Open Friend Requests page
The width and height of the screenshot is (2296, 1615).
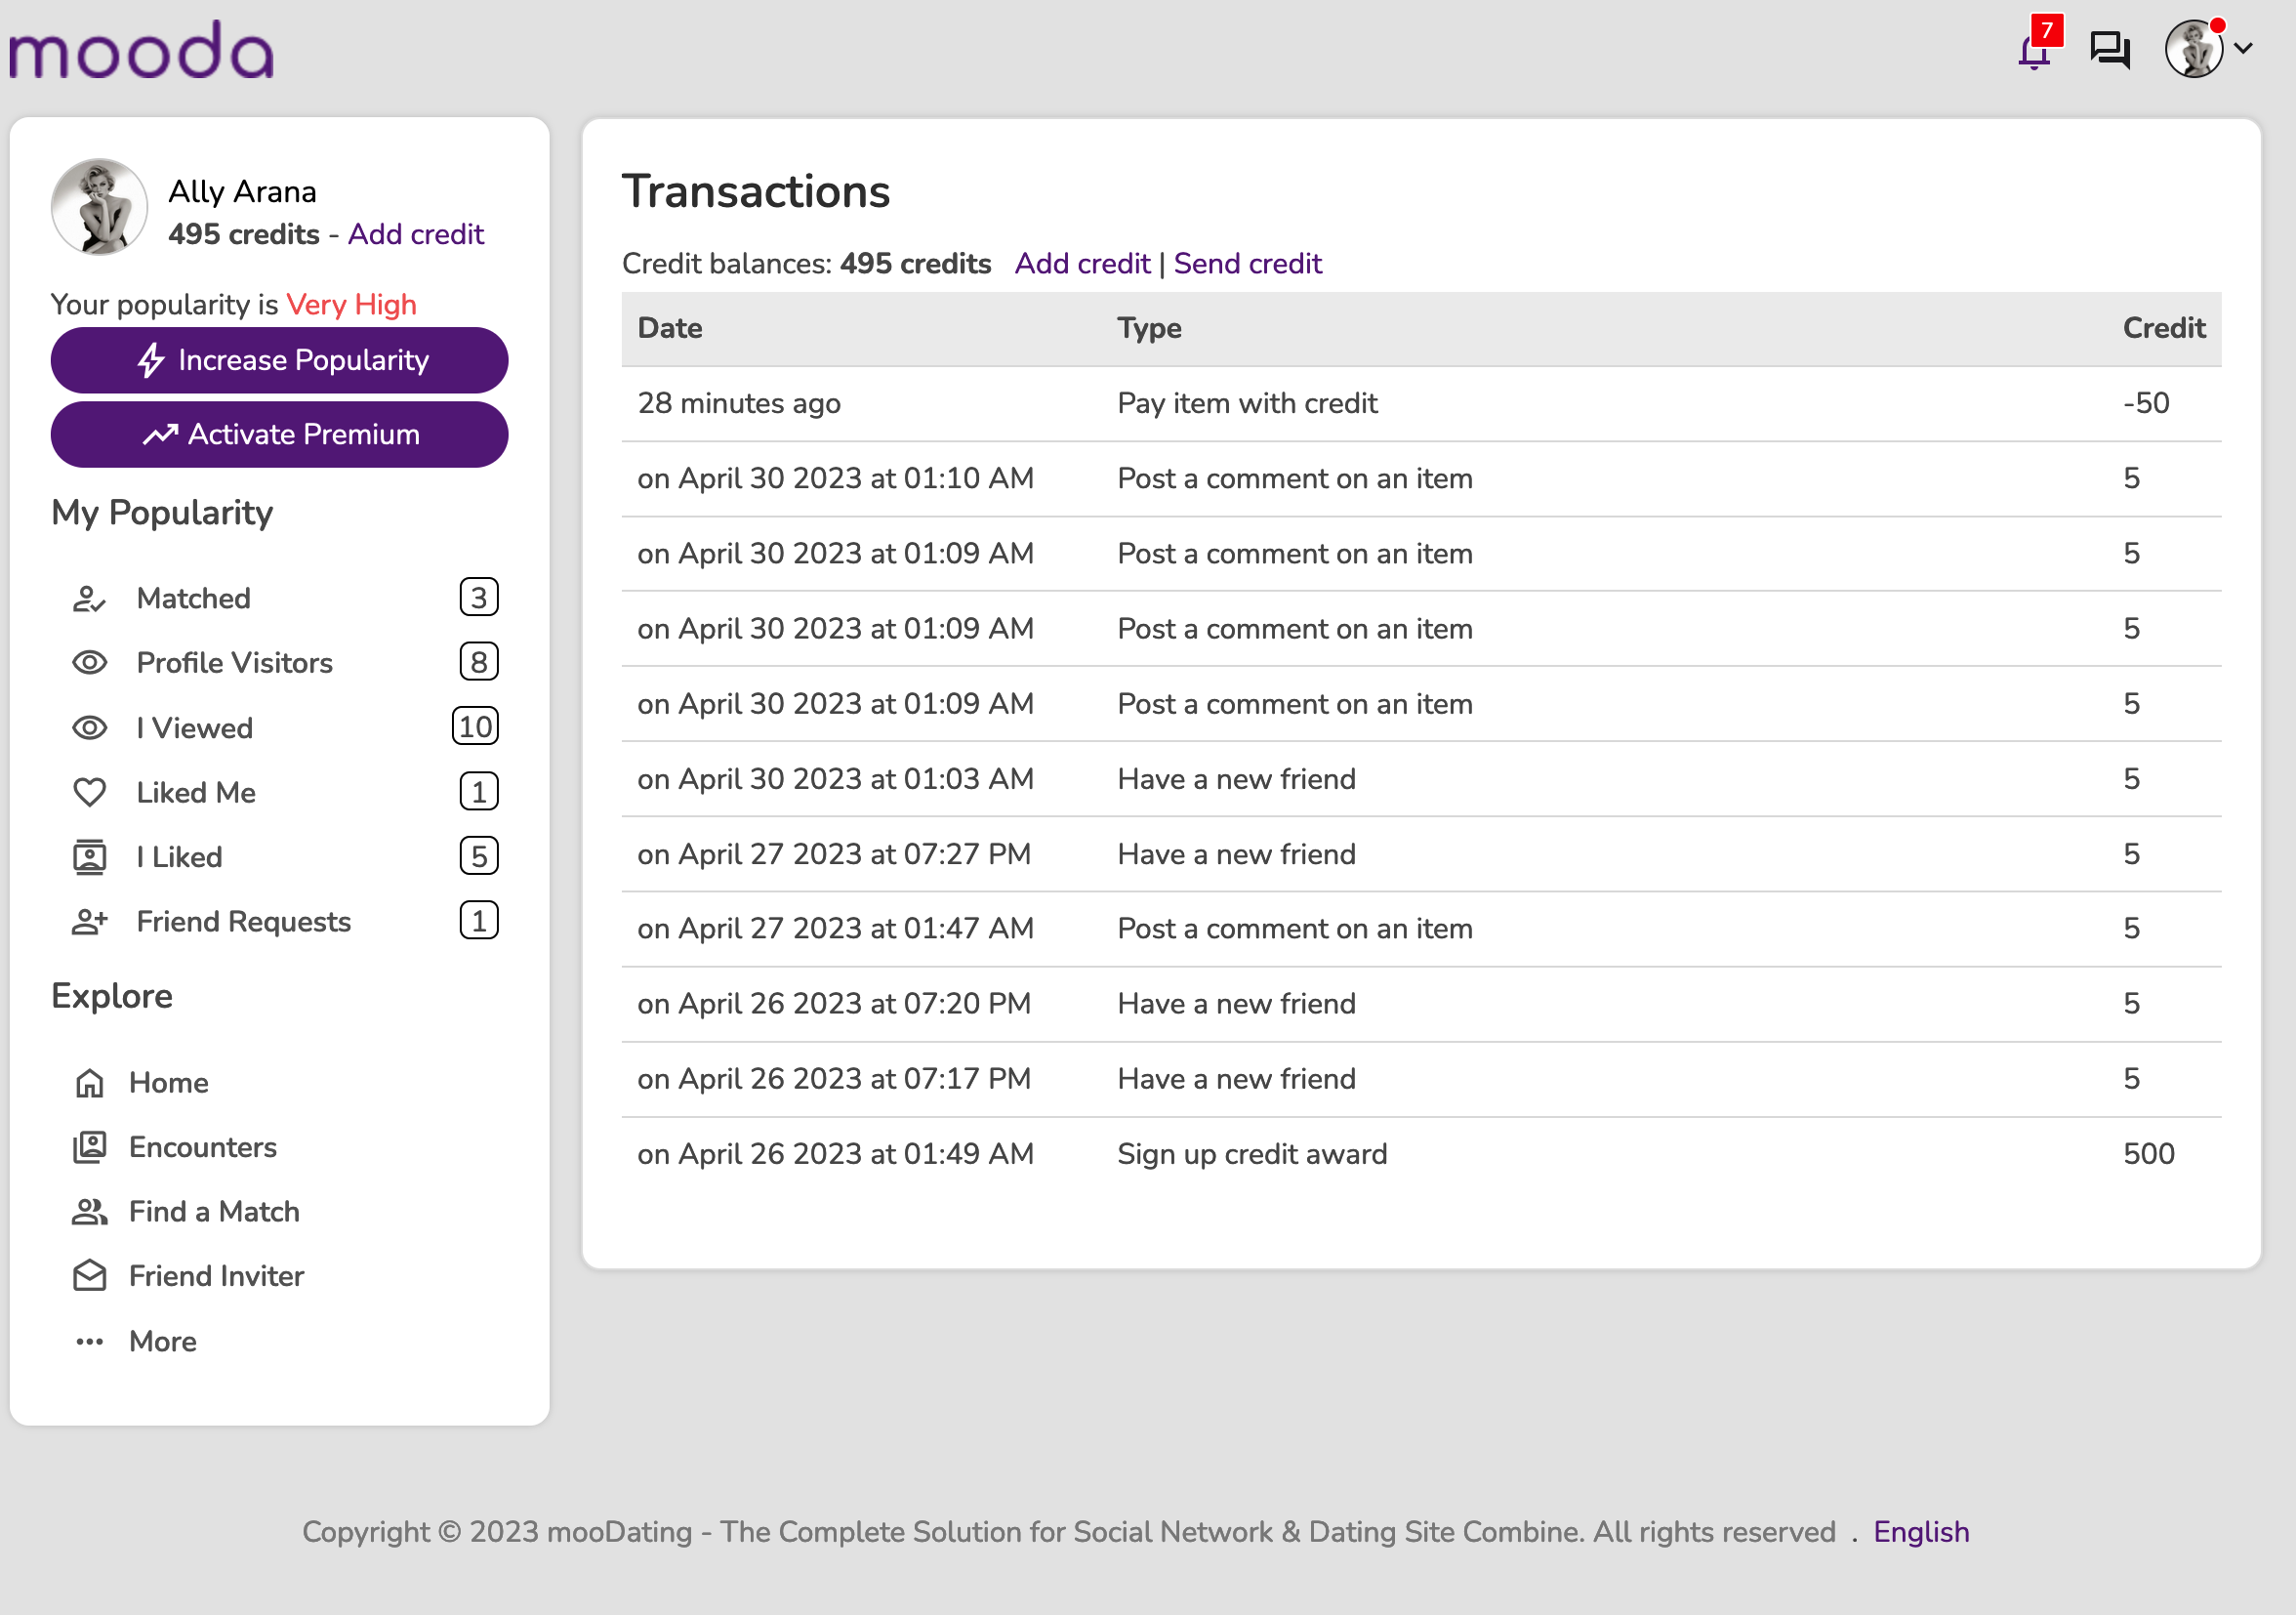[x=244, y=921]
